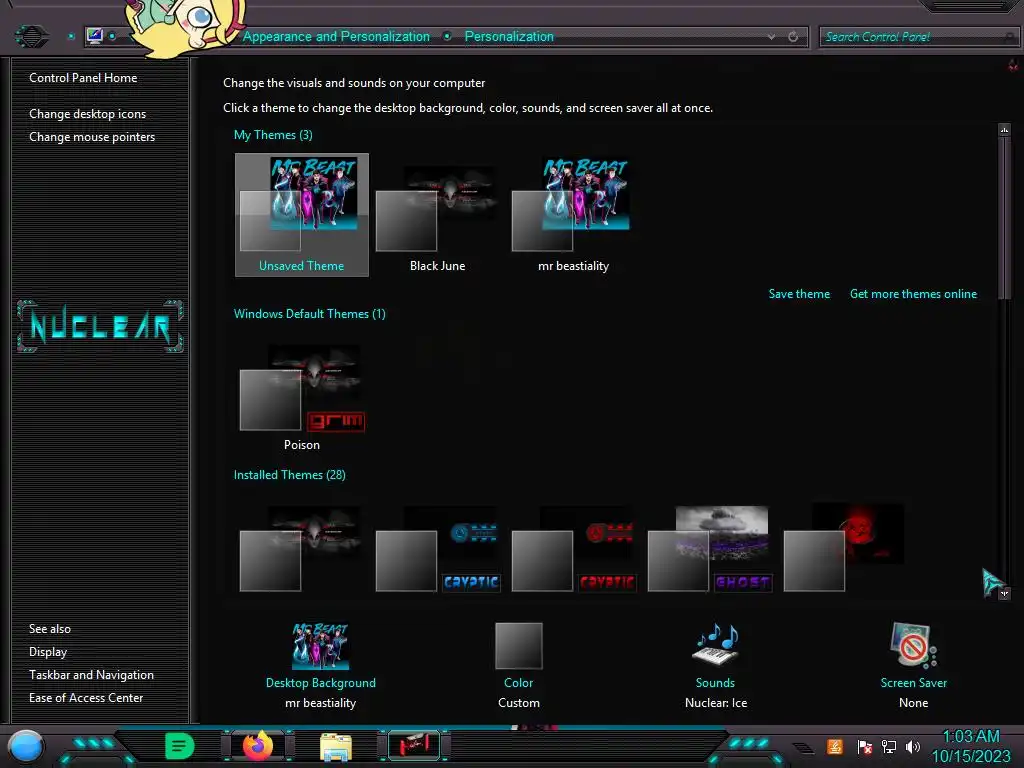
Task: Click the orange tray application icon
Action: pyautogui.click(x=835, y=746)
